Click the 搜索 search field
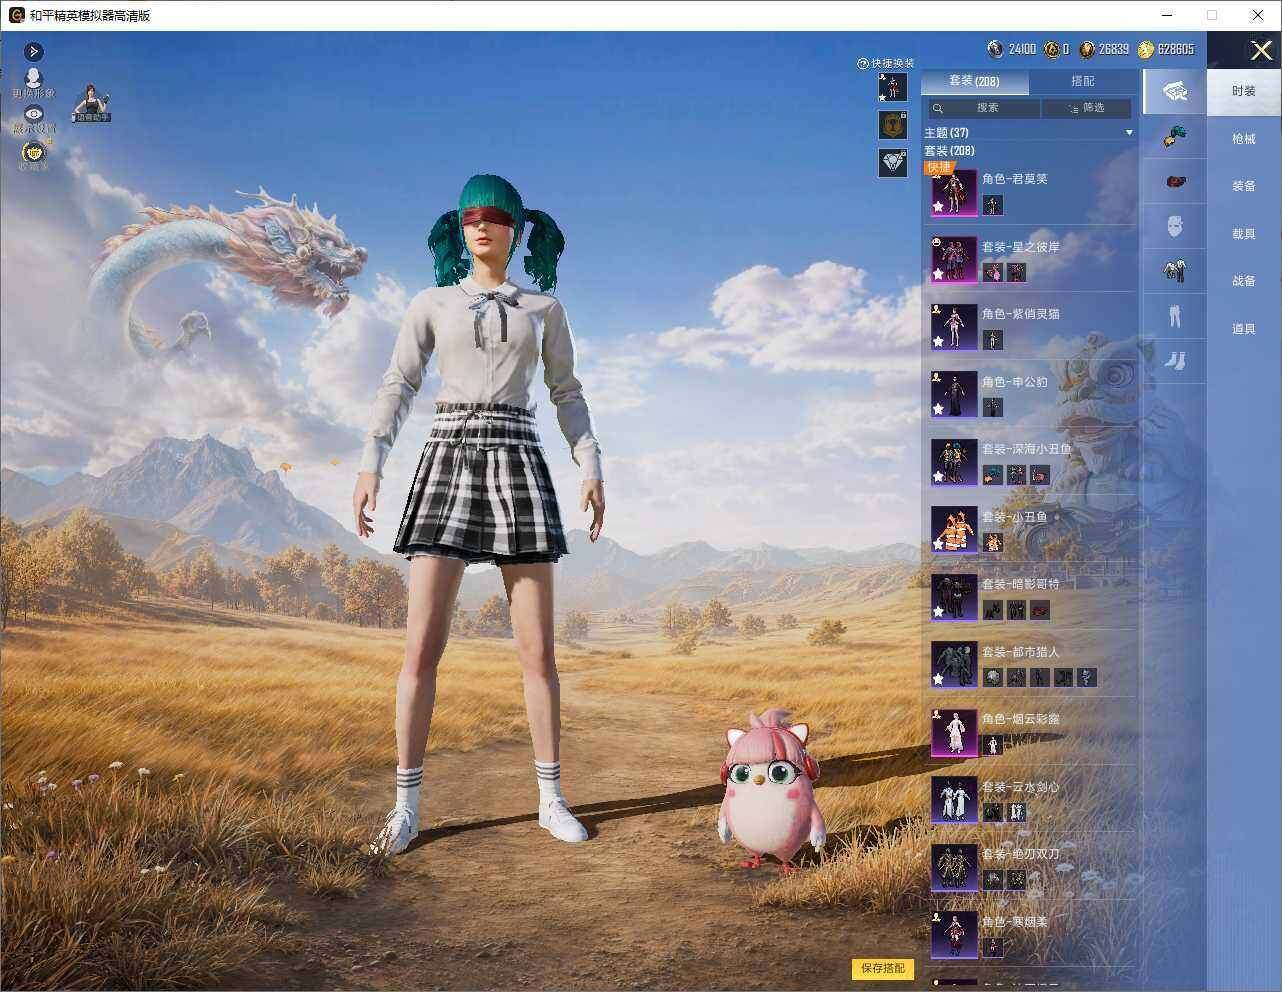 [983, 108]
